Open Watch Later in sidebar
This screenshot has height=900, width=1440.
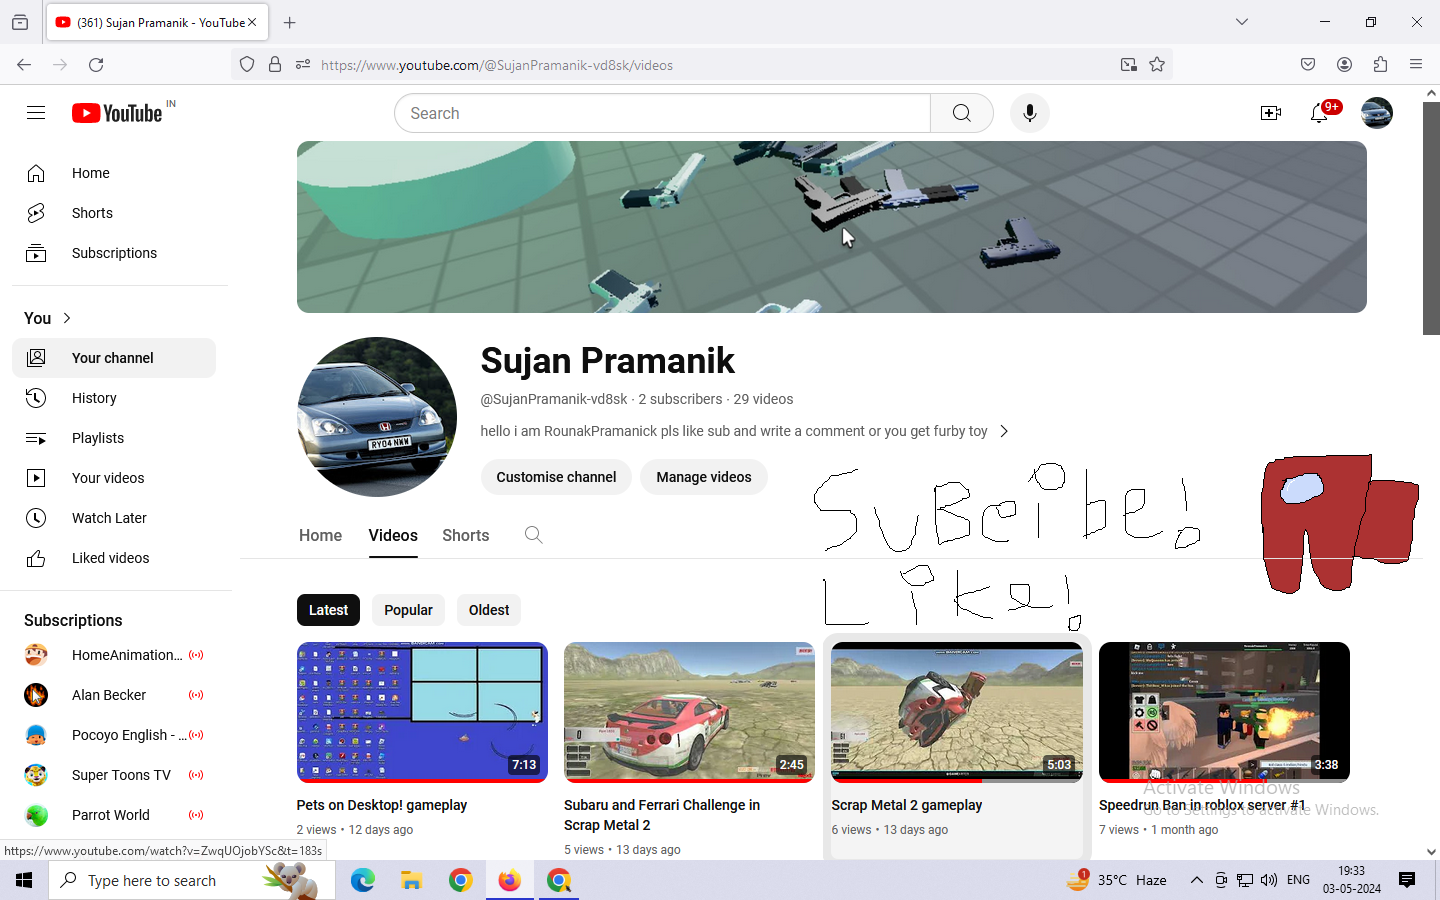114,518
